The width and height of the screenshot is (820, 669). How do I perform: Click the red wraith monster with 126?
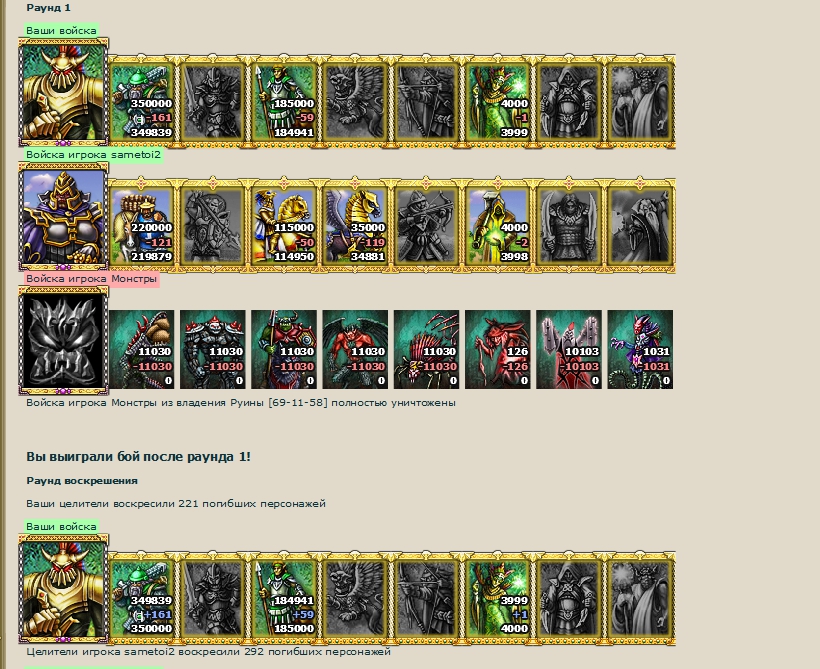click(x=497, y=349)
